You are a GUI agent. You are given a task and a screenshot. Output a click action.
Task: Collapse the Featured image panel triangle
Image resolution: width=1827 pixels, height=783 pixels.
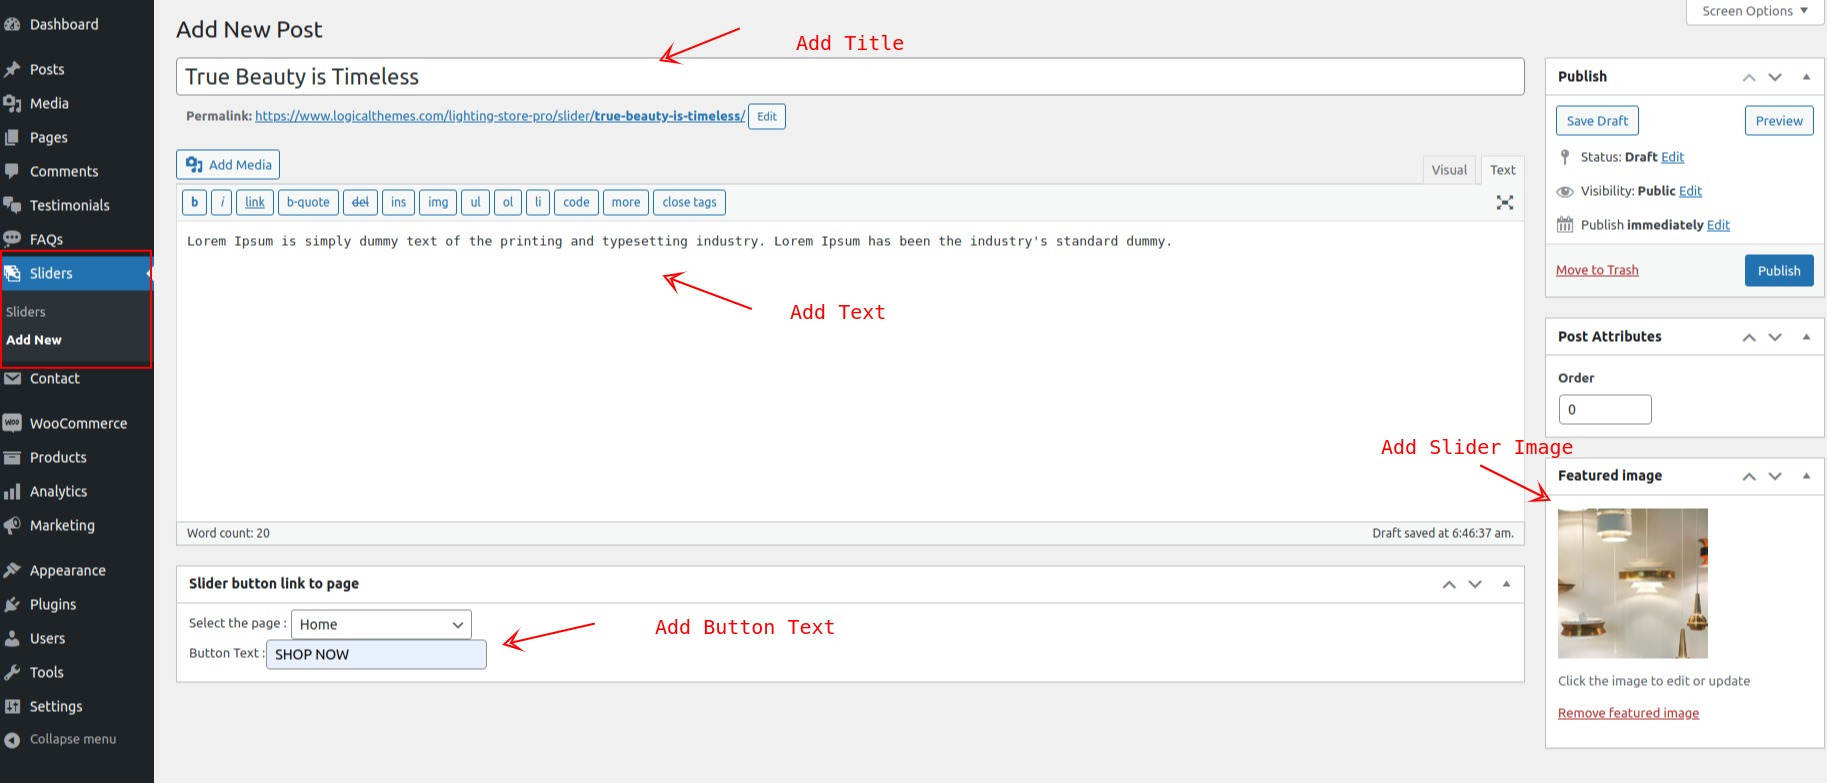point(1806,476)
